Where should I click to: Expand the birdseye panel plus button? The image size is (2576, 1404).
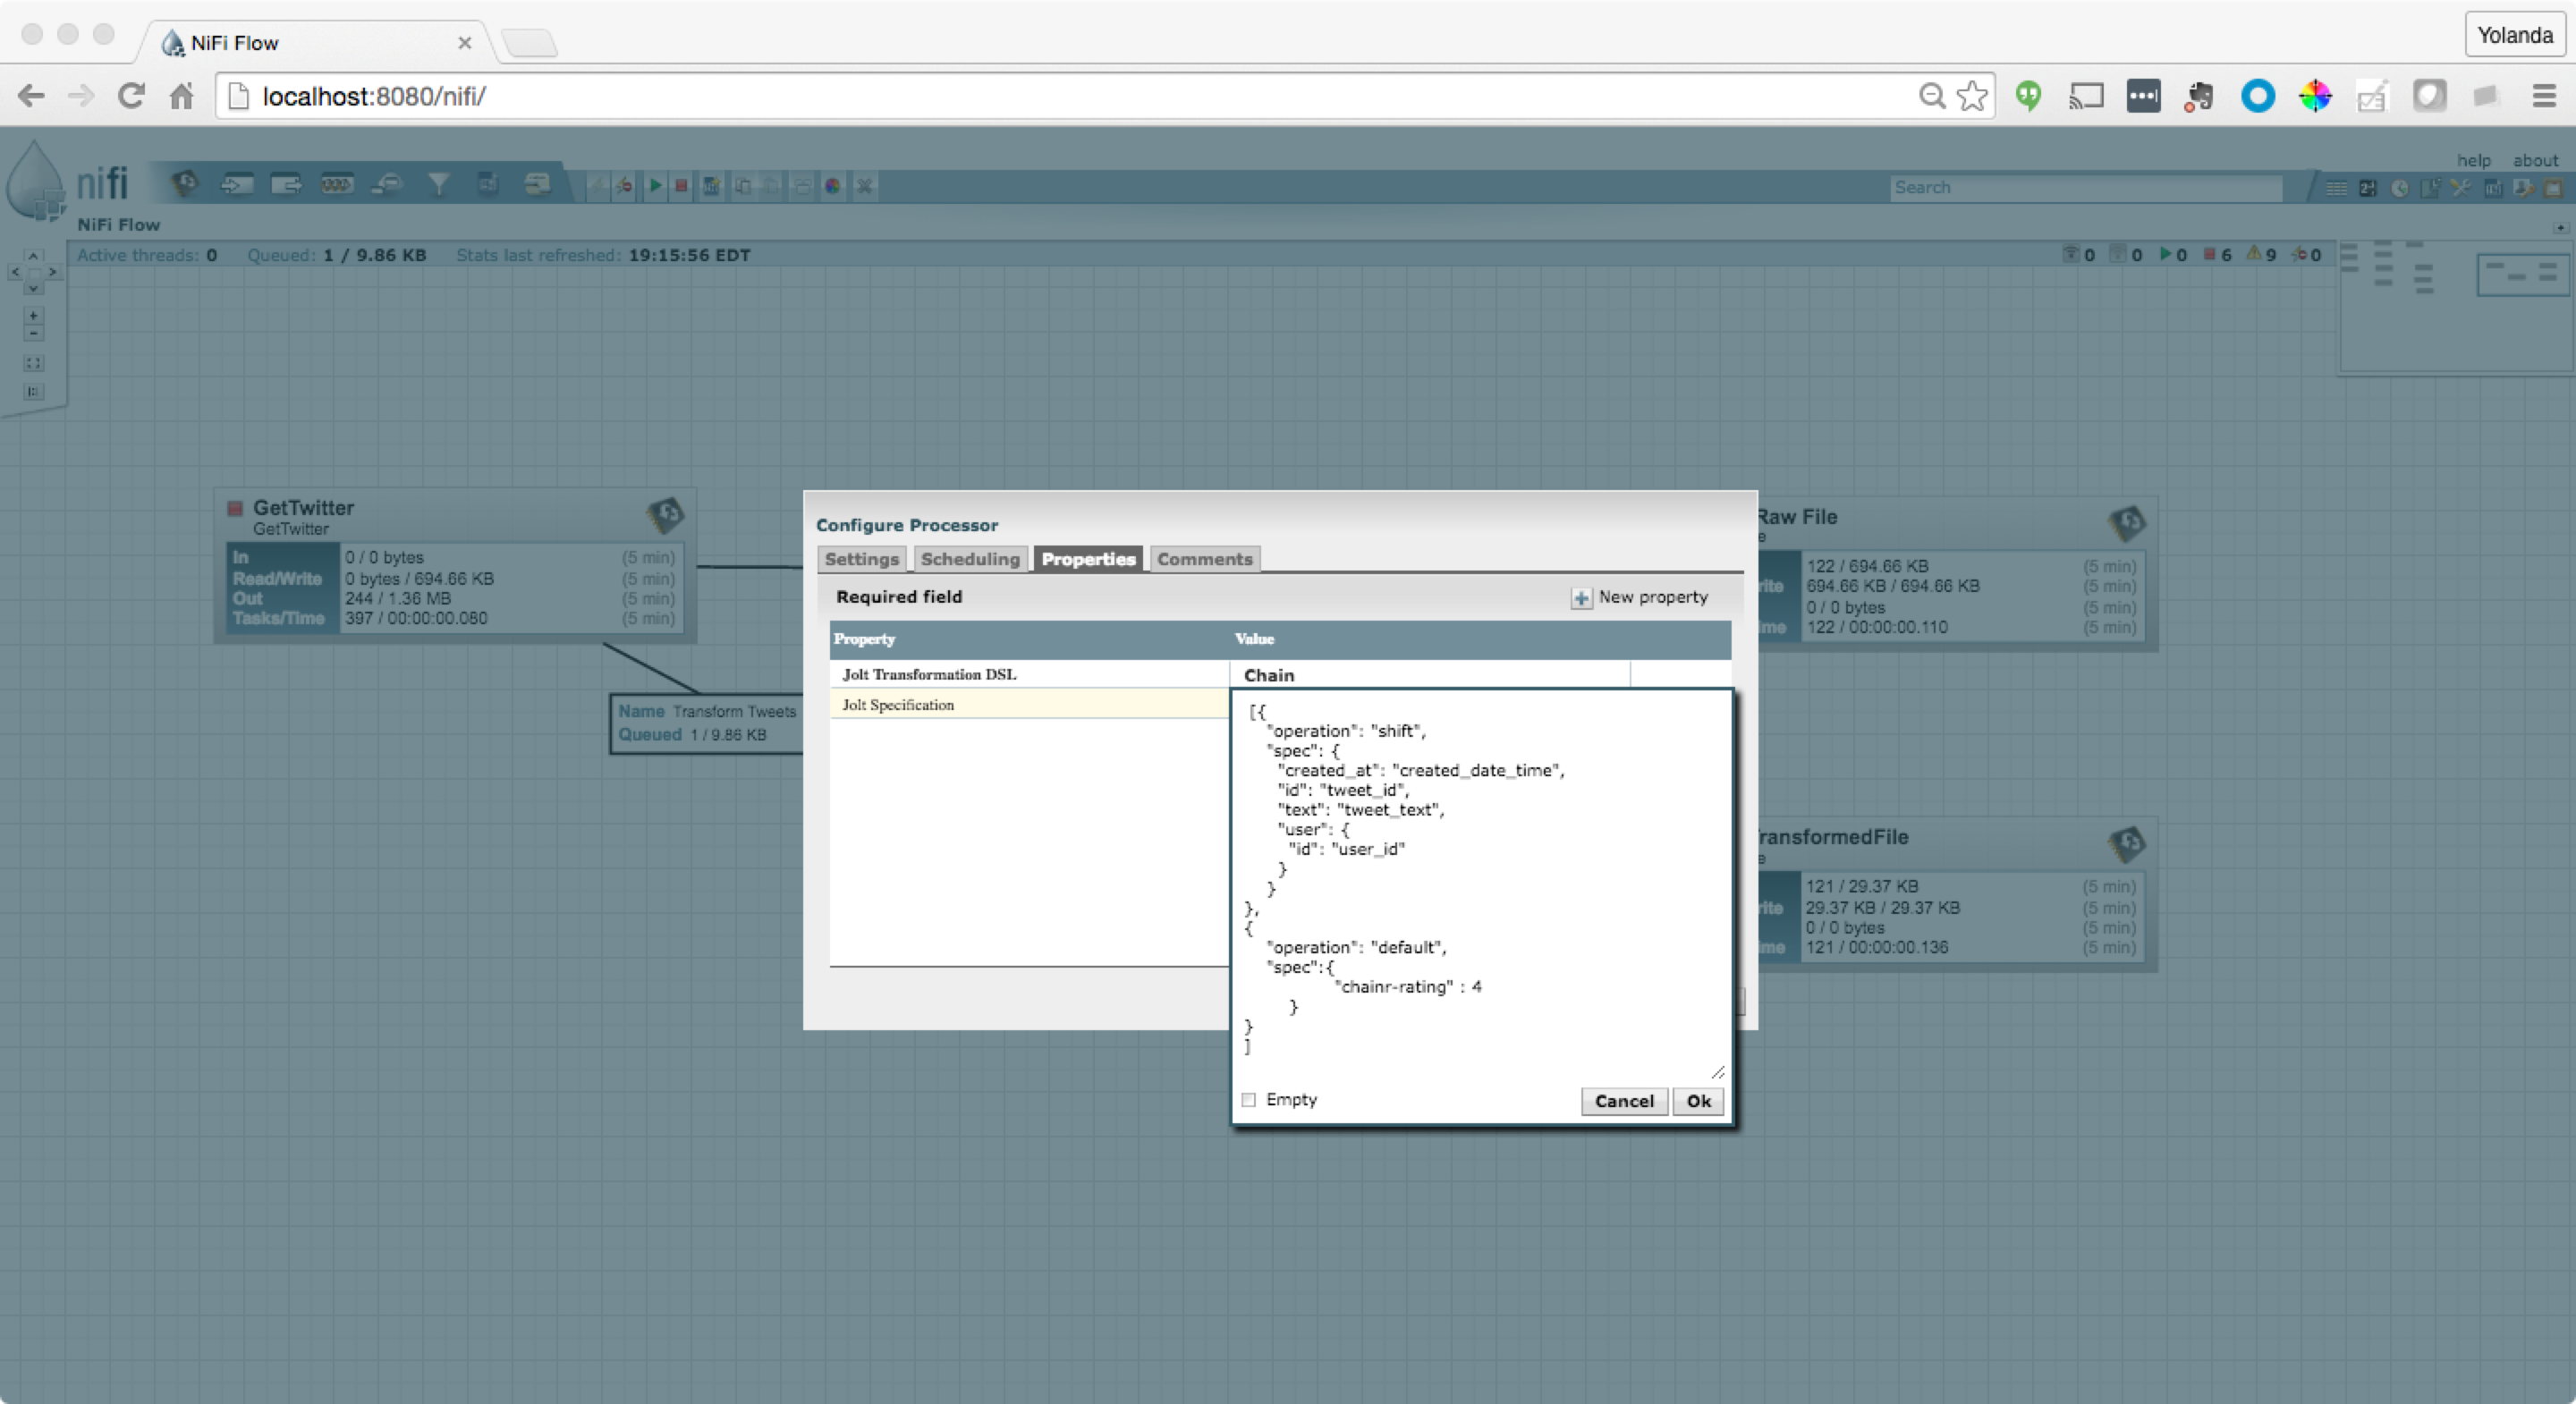[2560, 228]
